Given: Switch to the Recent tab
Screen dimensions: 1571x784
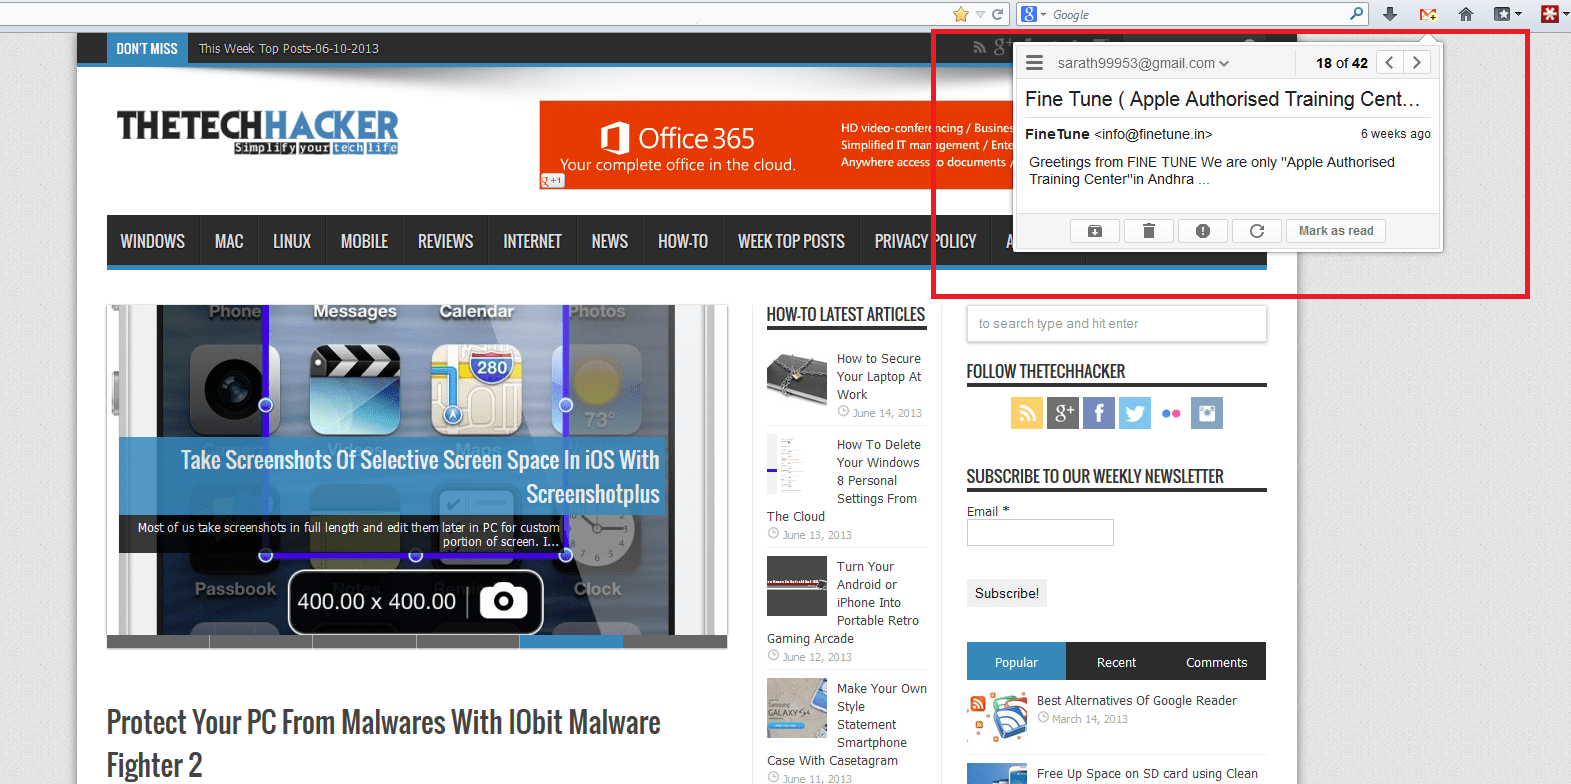Looking at the screenshot, I should click(x=1116, y=662).
